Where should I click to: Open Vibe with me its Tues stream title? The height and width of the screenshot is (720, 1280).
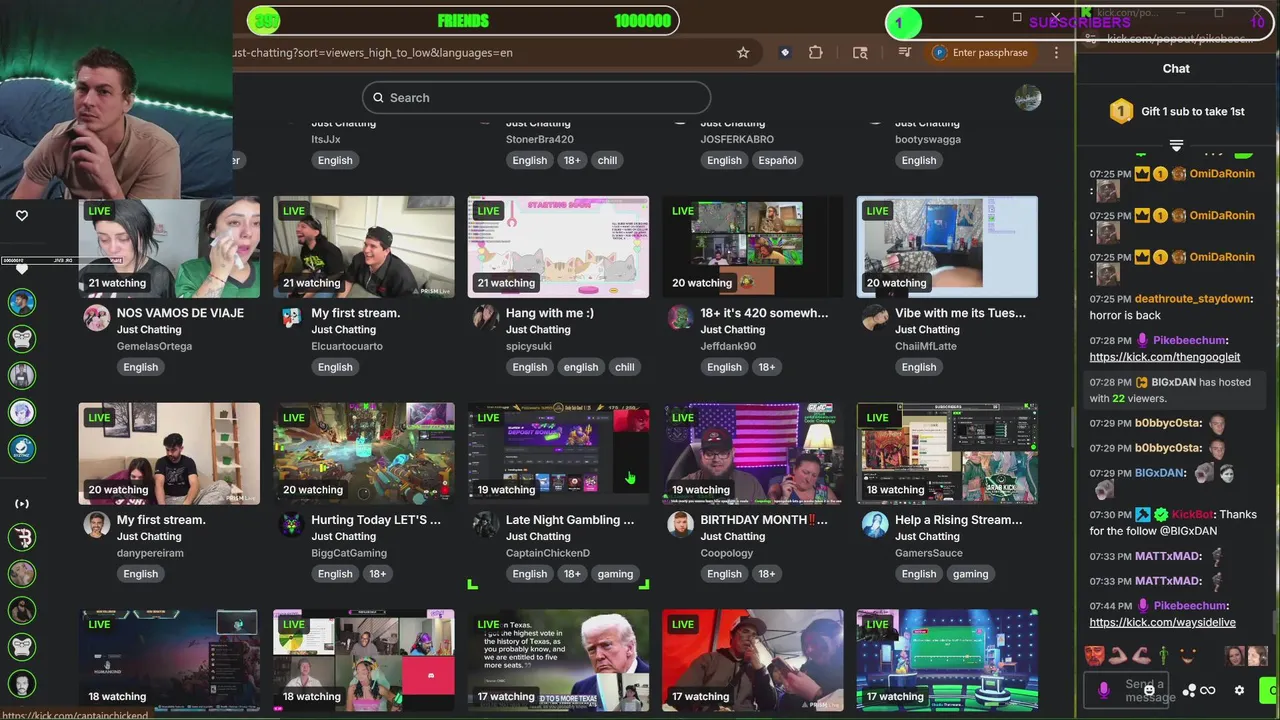tap(960, 313)
